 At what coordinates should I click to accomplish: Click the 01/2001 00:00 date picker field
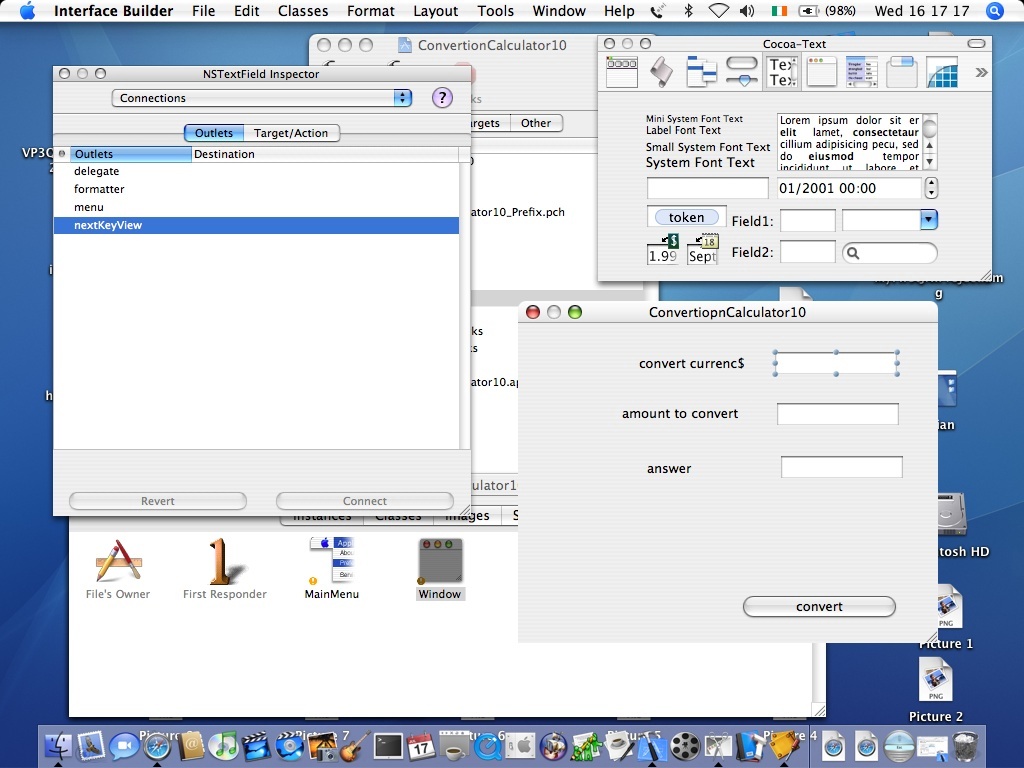point(849,188)
